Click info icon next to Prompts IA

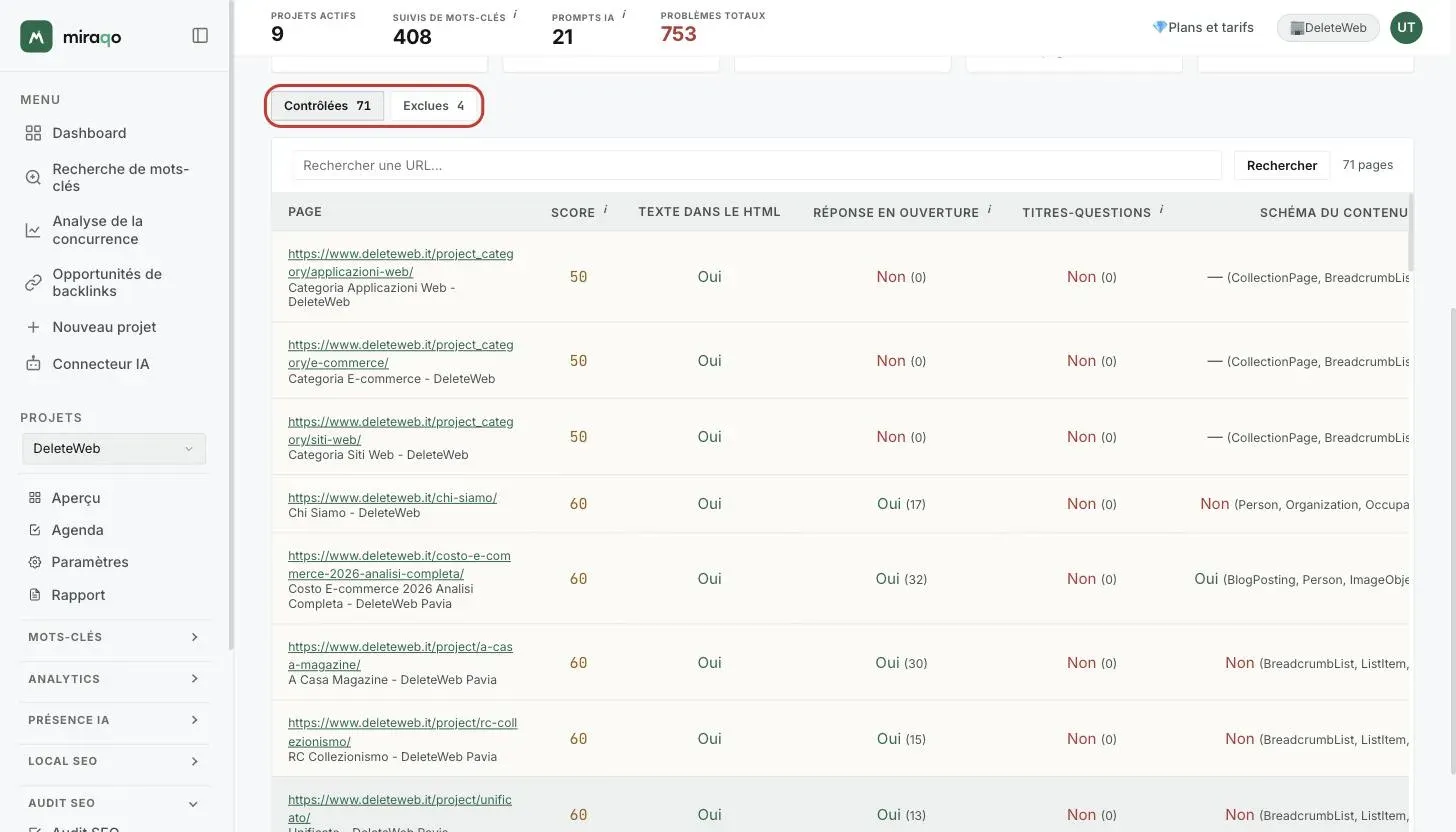coord(624,15)
